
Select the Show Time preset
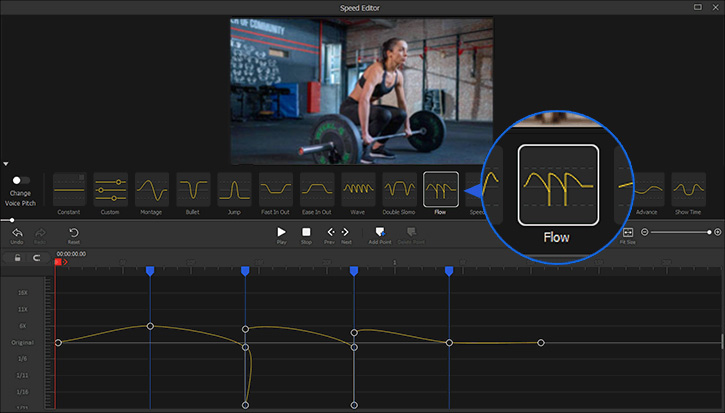point(688,189)
